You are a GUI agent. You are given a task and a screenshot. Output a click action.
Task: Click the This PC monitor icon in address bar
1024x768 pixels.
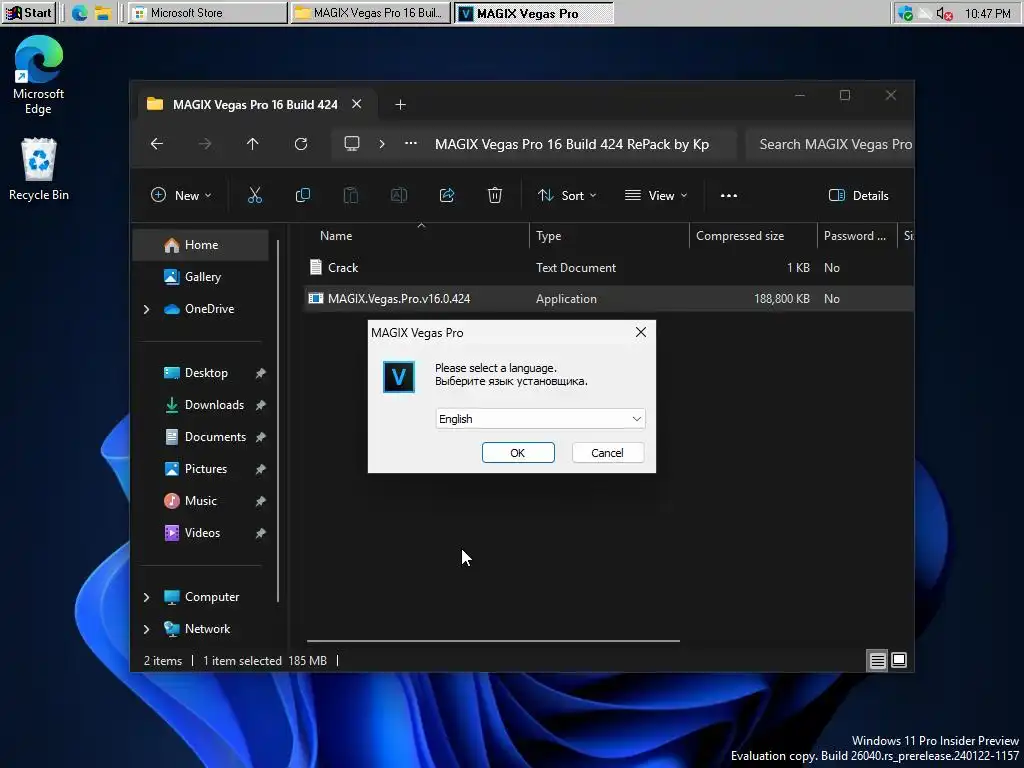tap(352, 144)
